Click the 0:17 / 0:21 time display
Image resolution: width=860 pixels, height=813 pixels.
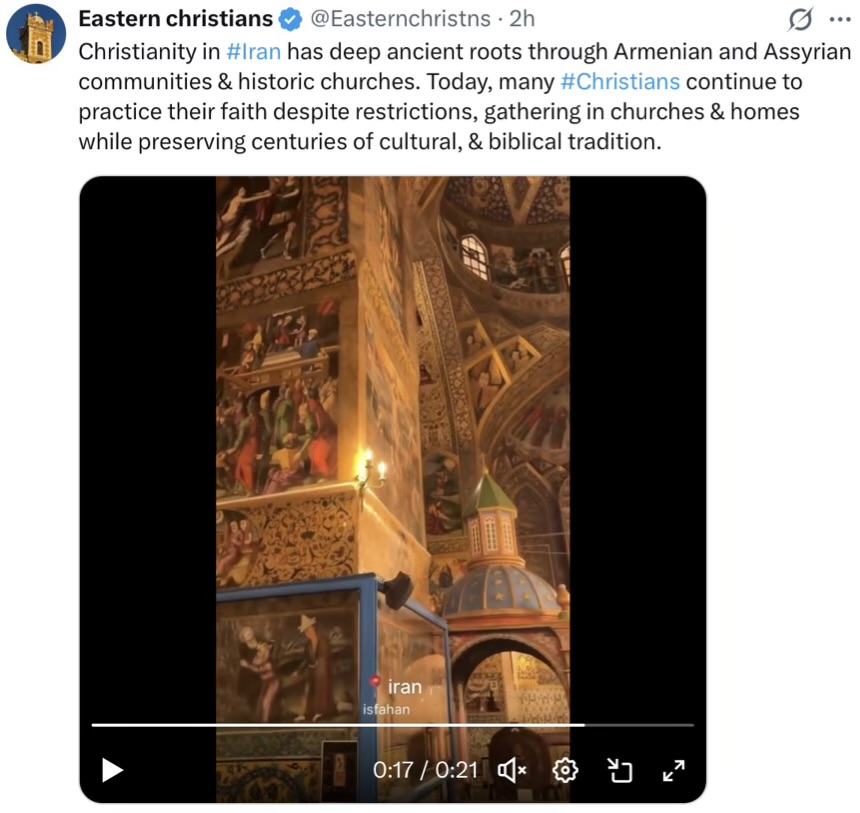[x=426, y=770]
